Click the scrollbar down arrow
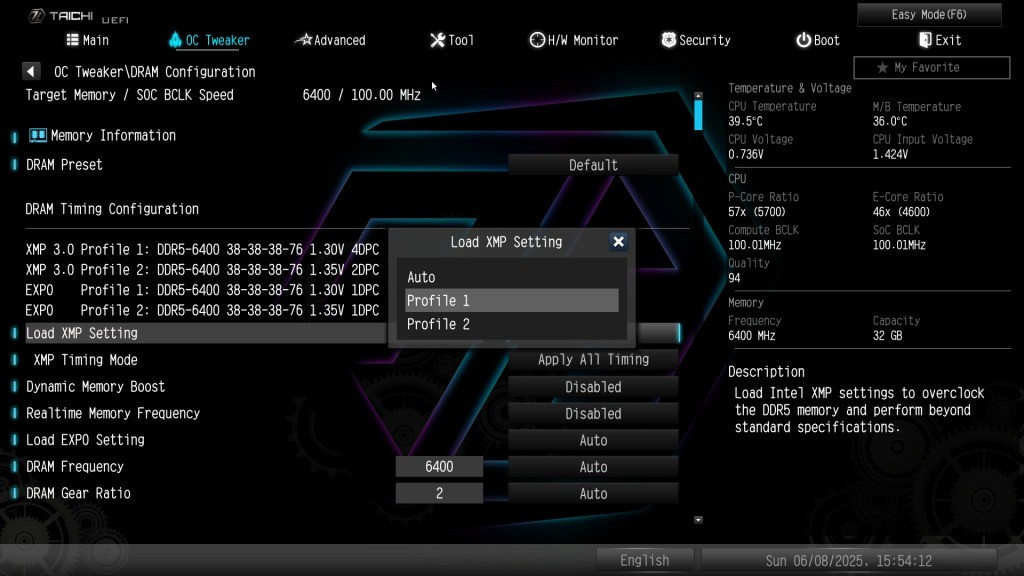The width and height of the screenshot is (1024, 576). coord(698,520)
